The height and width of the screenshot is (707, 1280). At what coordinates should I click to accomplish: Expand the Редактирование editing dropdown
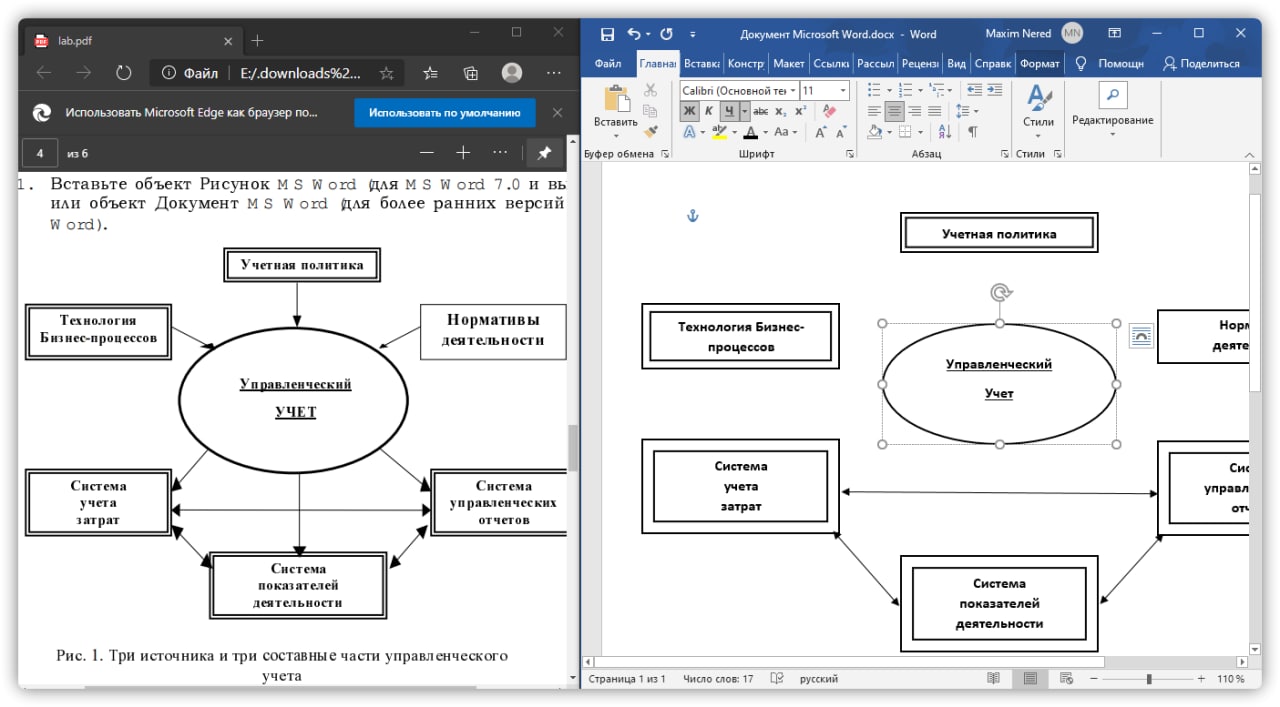tap(1112, 133)
